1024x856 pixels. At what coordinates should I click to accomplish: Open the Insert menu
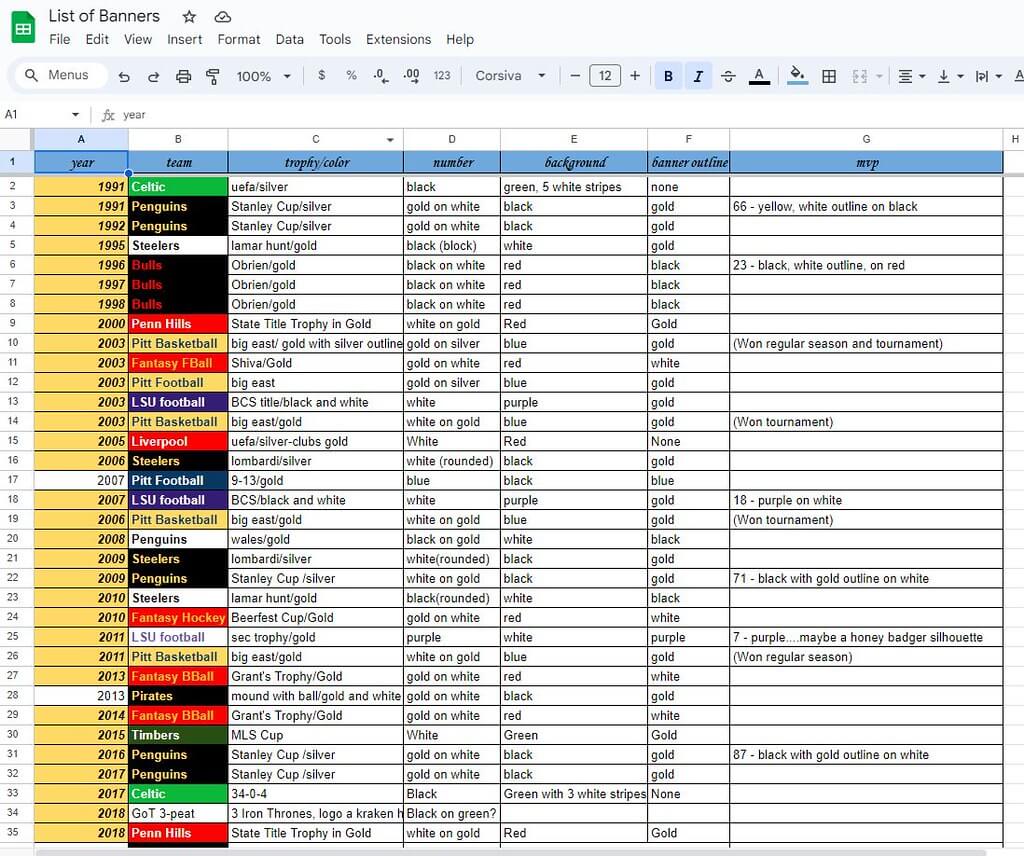pyautogui.click(x=184, y=39)
